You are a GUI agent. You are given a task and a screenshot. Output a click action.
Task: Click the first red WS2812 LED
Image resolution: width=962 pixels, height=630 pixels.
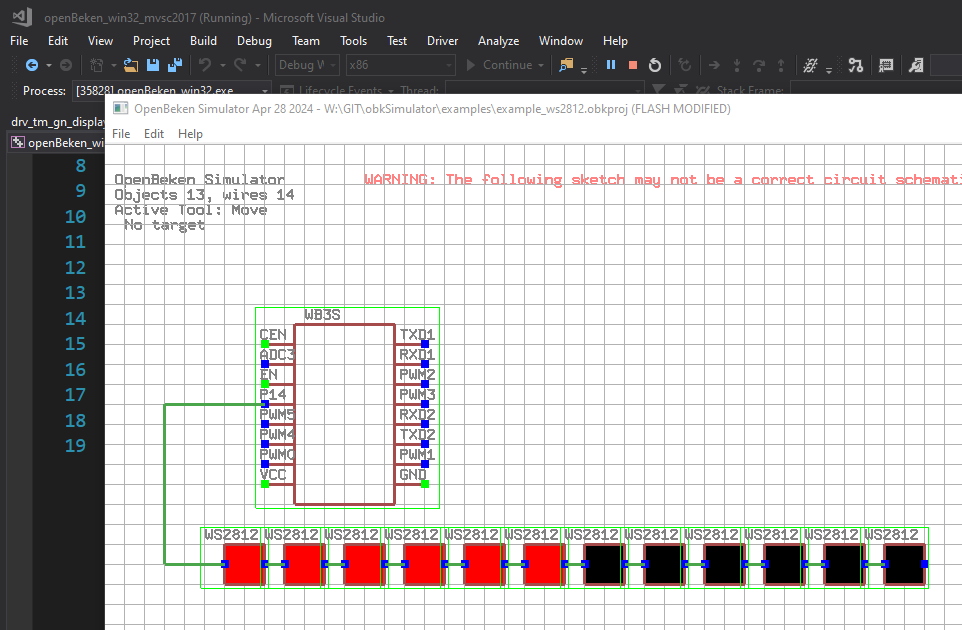(244, 563)
